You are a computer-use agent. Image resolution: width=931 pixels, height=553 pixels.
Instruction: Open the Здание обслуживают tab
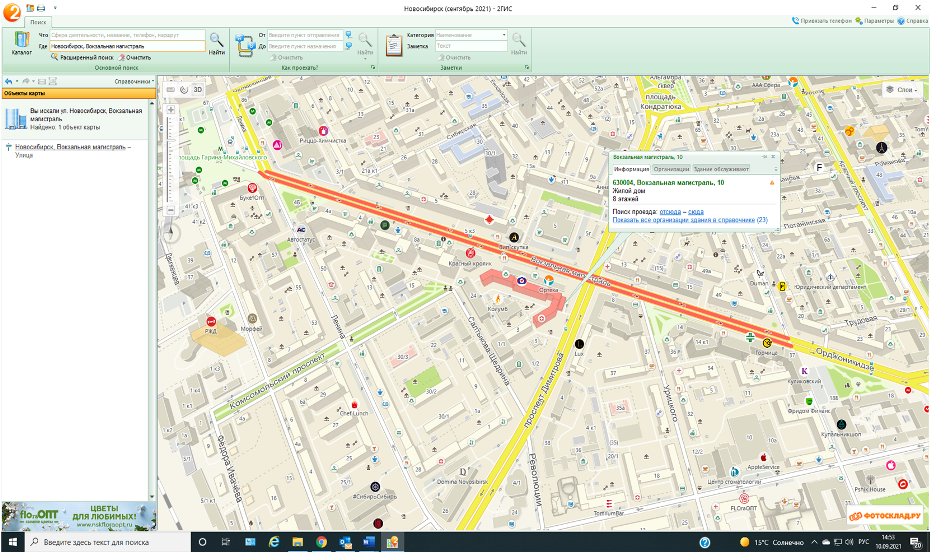tap(721, 169)
